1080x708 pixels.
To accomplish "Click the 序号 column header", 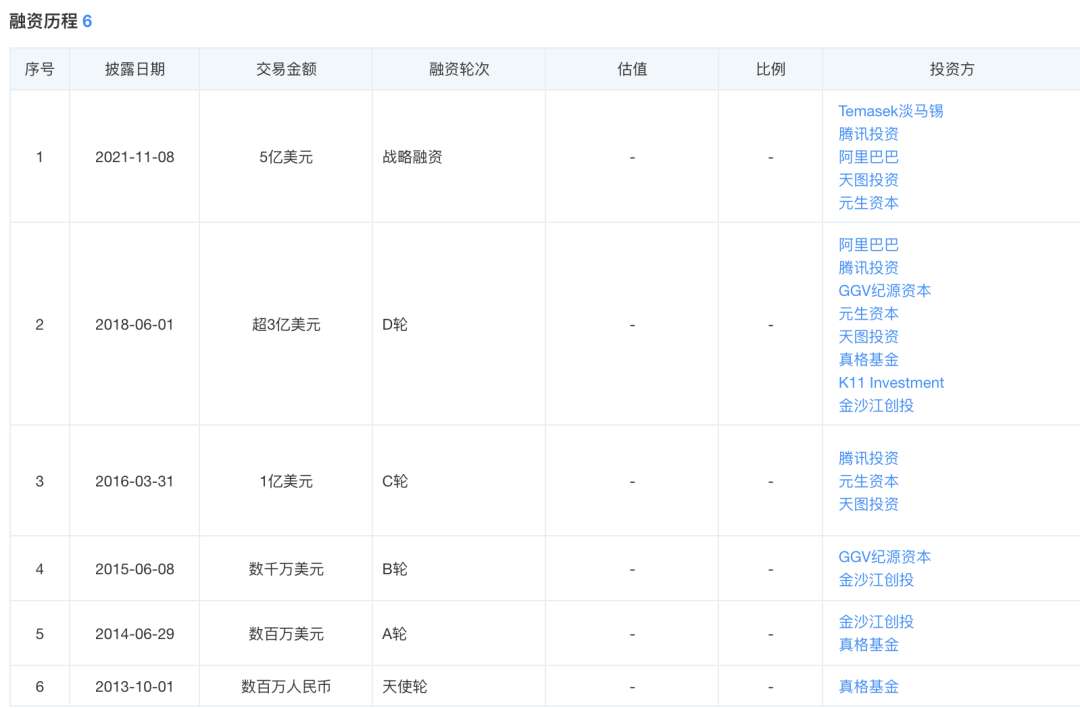I will pyautogui.click(x=39, y=69).
